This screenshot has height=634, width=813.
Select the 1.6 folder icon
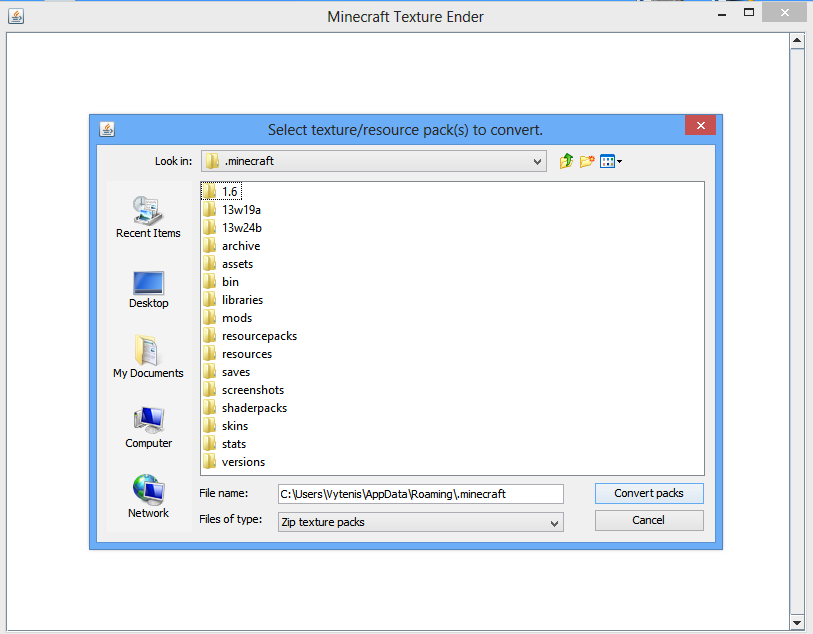point(209,192)
